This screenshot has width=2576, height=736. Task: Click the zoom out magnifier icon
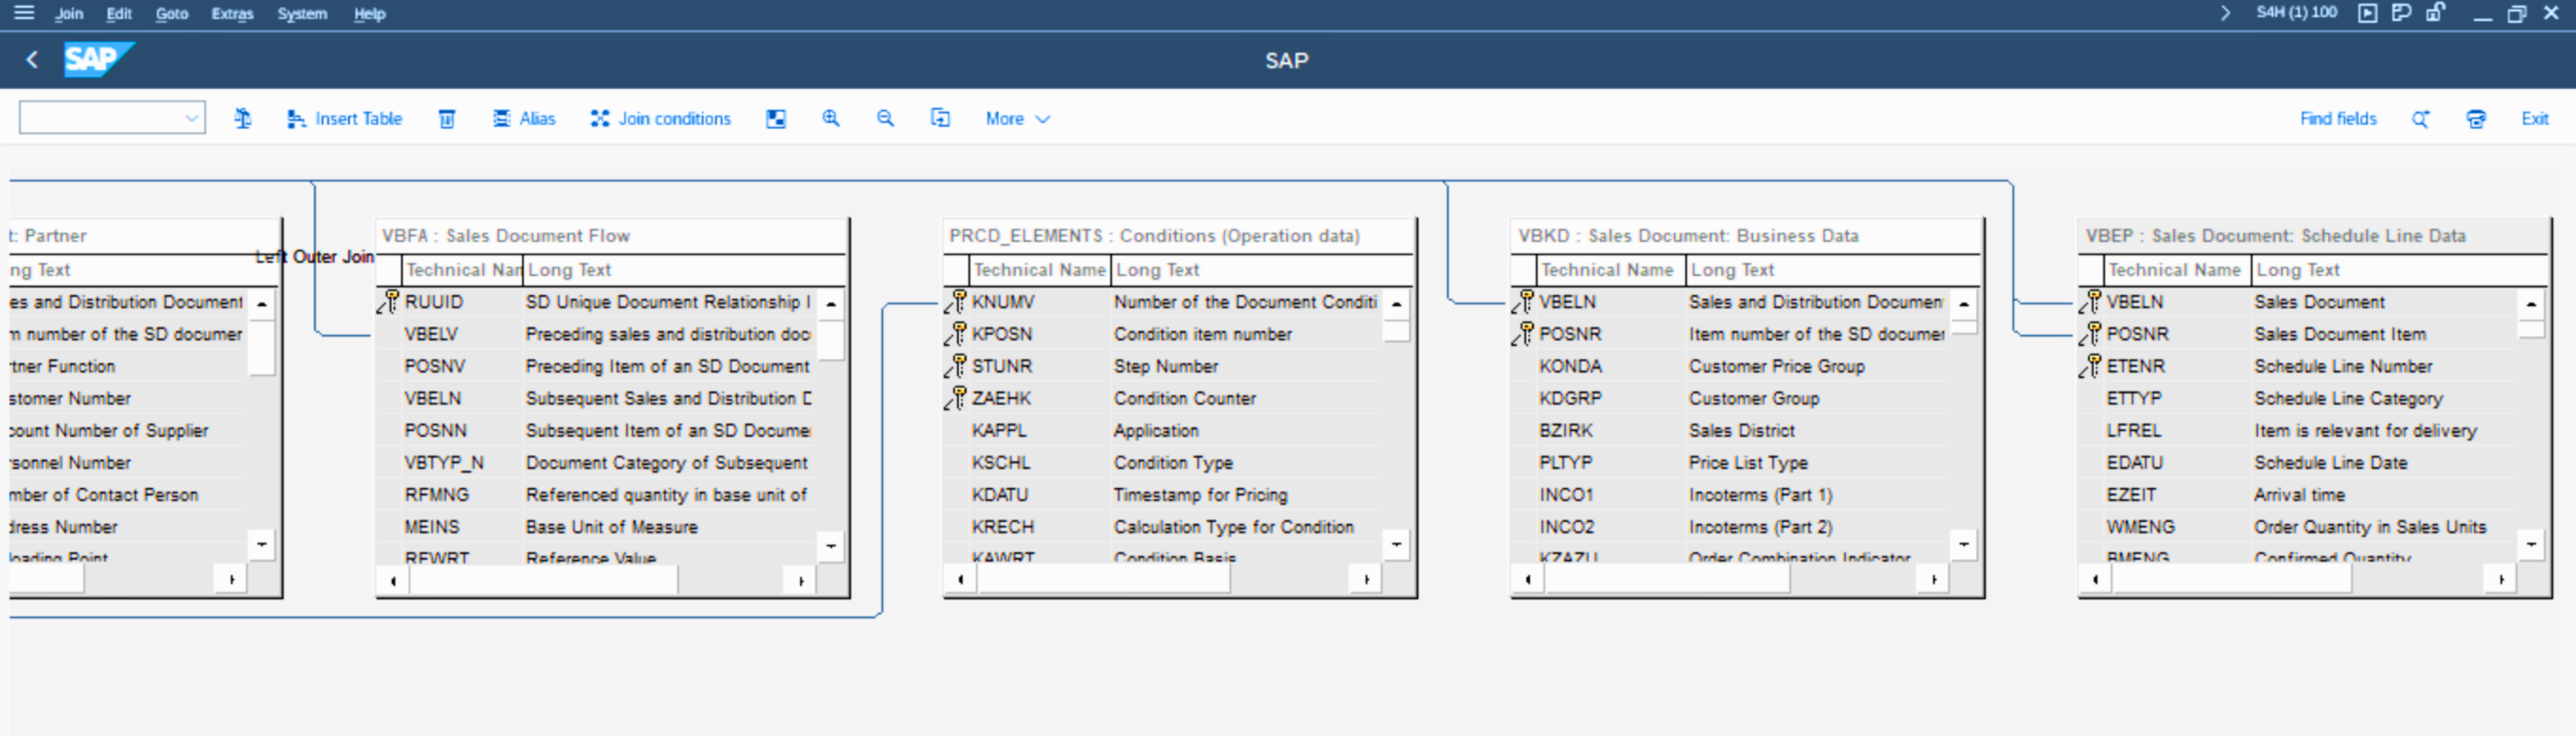[885, 119]
